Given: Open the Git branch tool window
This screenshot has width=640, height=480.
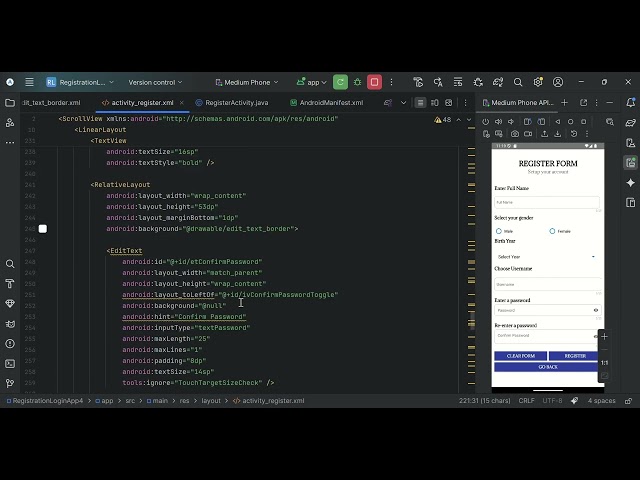Looking at the screenshot, I should 10,383.
